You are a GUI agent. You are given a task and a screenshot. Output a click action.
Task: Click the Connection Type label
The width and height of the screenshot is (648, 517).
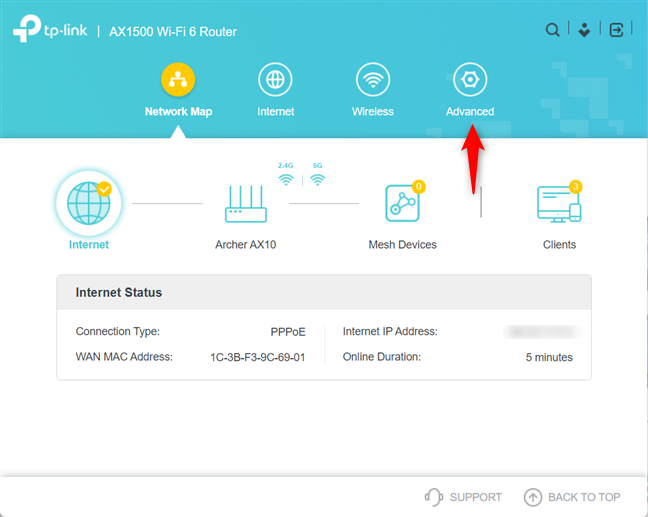(118, 331)
